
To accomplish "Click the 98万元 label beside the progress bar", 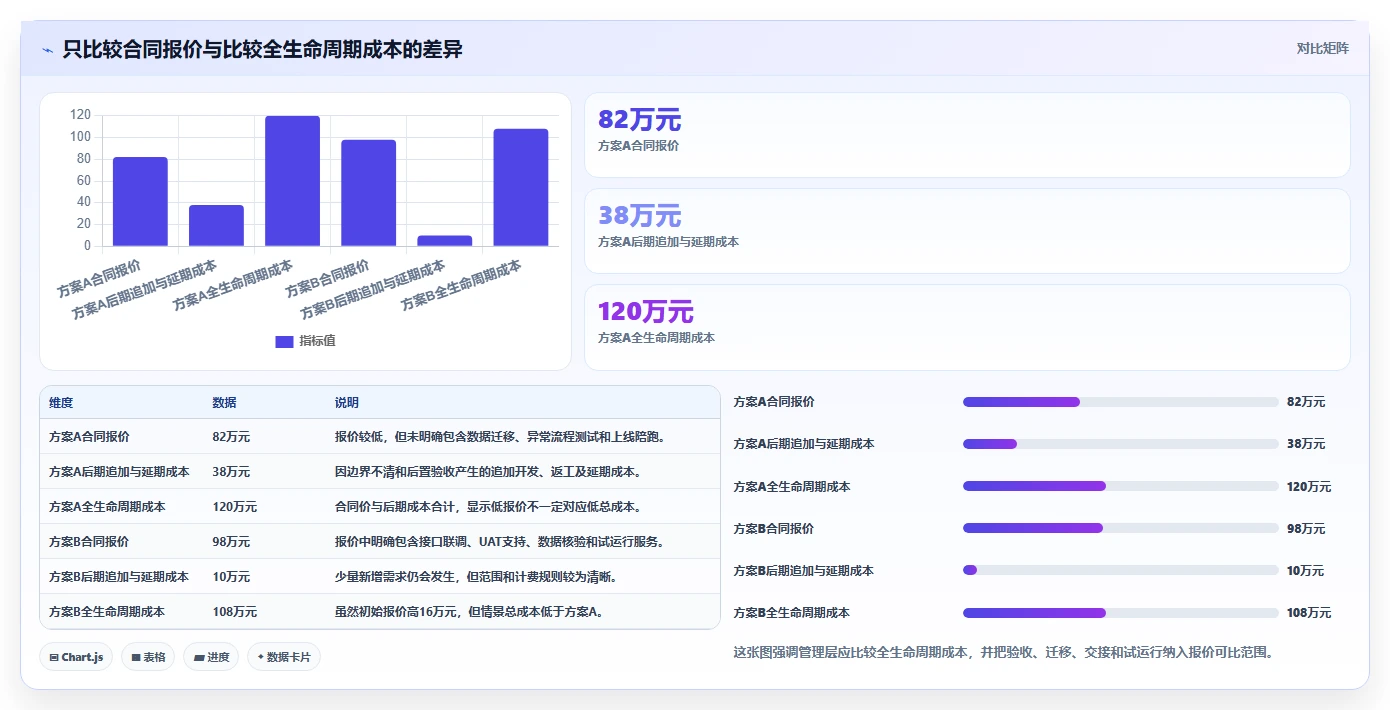I will click(x=1306, y=529).
